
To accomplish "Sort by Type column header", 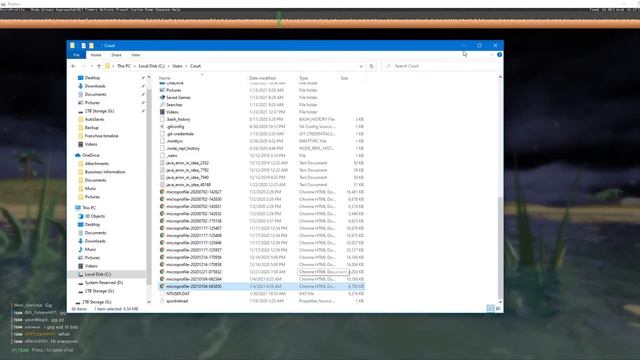I will pos(304,78).
